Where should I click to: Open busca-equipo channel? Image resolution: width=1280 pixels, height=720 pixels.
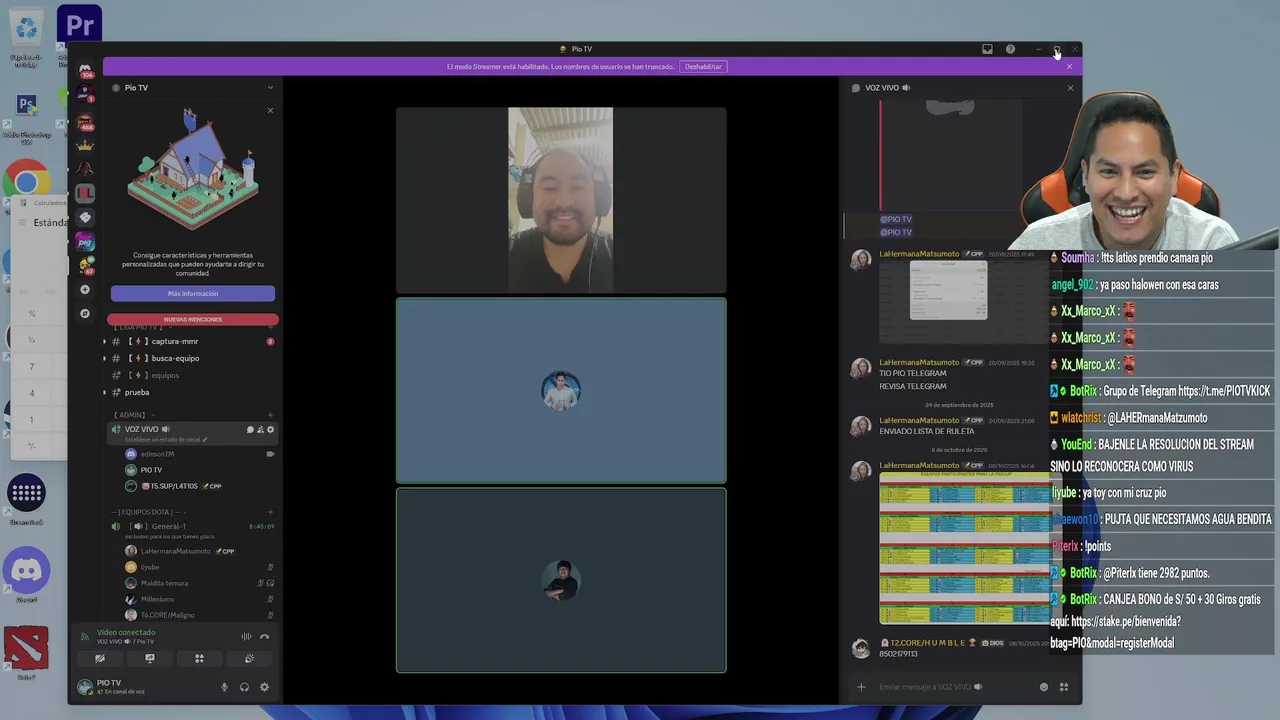(192, 358)
